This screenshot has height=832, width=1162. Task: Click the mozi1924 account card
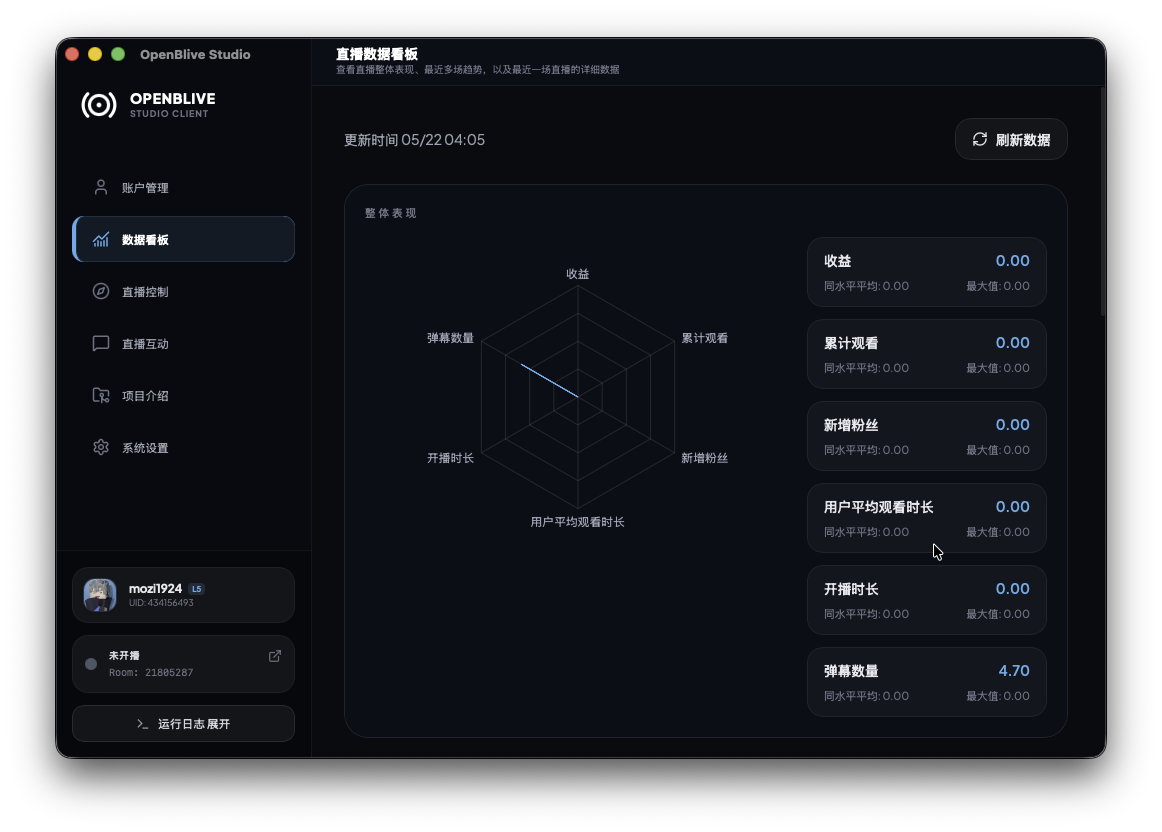click(183, 595)
